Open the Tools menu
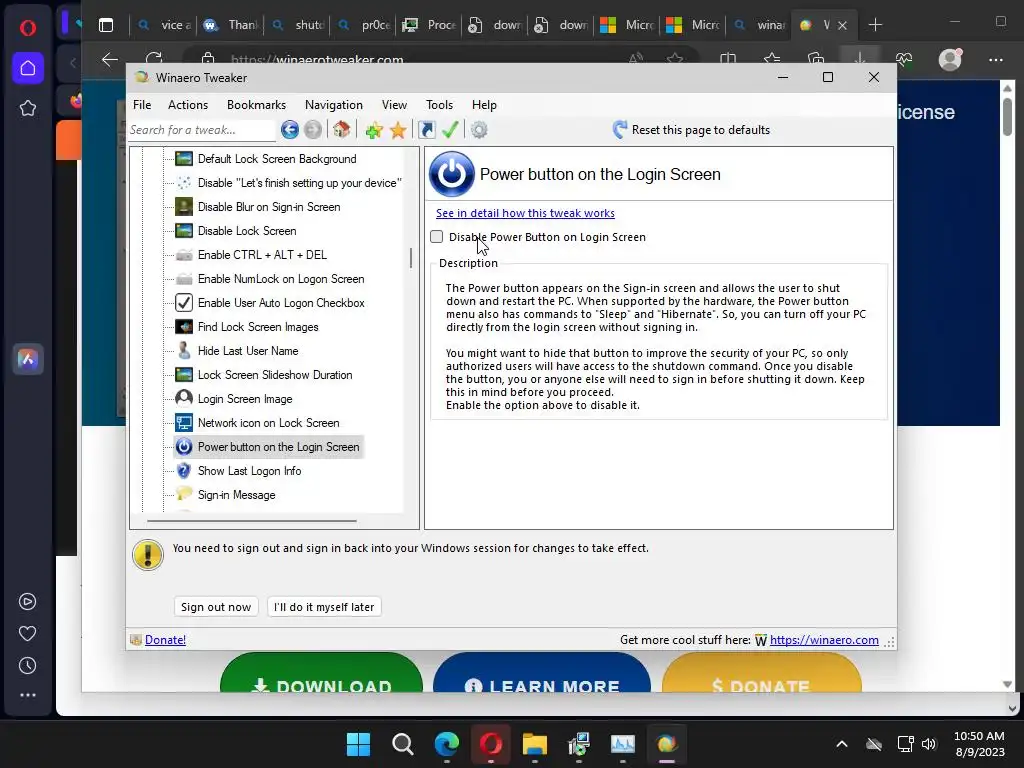Image resolution: width=1024 pixels, height=768 pixels. [440, 105]
